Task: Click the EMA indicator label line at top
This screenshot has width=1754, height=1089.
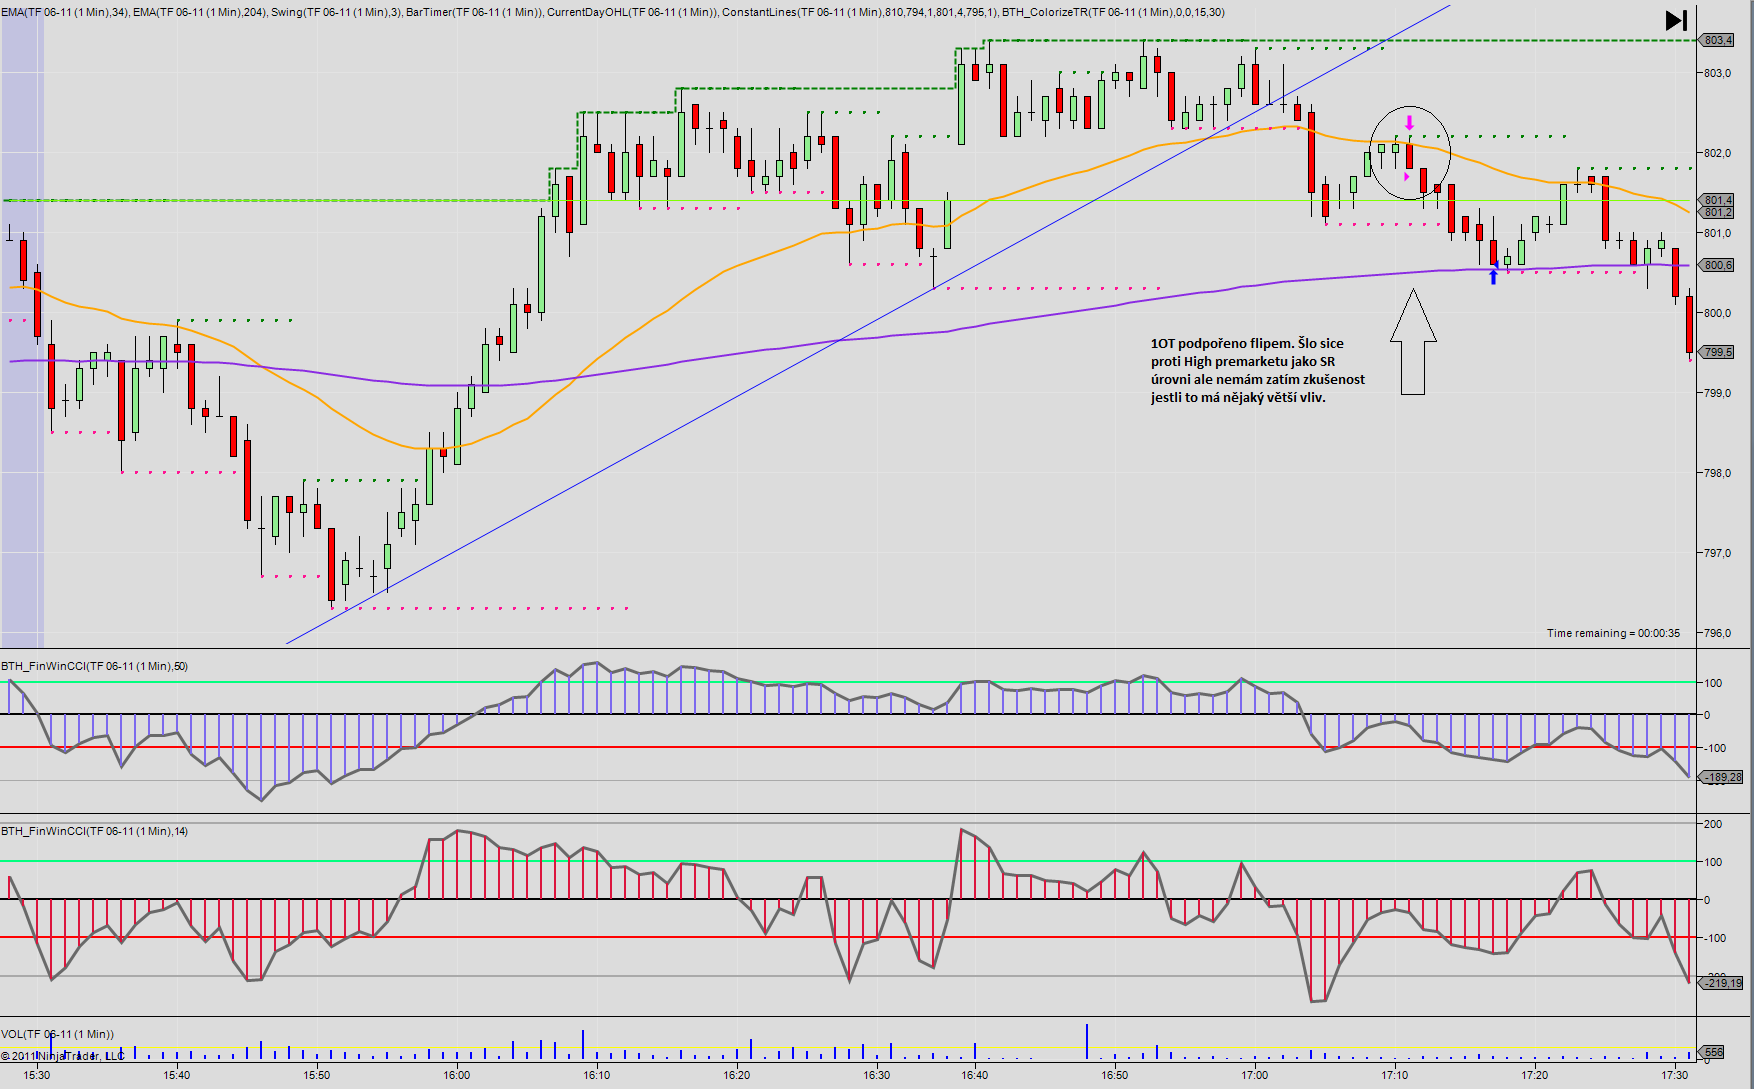Action: [x=613, y=12]
